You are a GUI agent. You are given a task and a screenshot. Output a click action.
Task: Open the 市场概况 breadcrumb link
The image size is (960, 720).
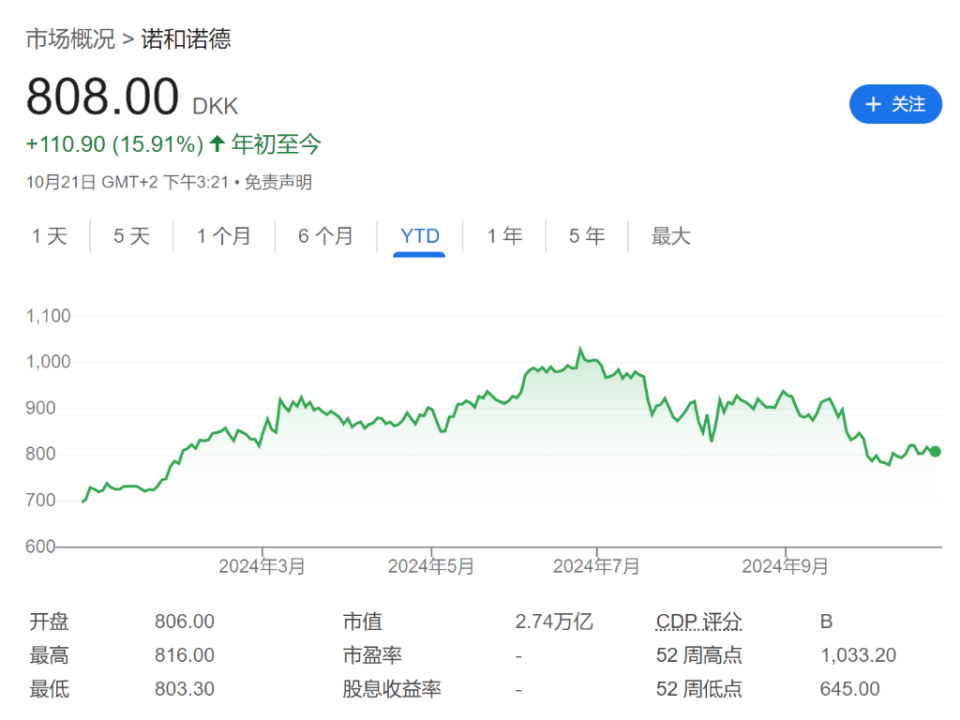(70, 39)
